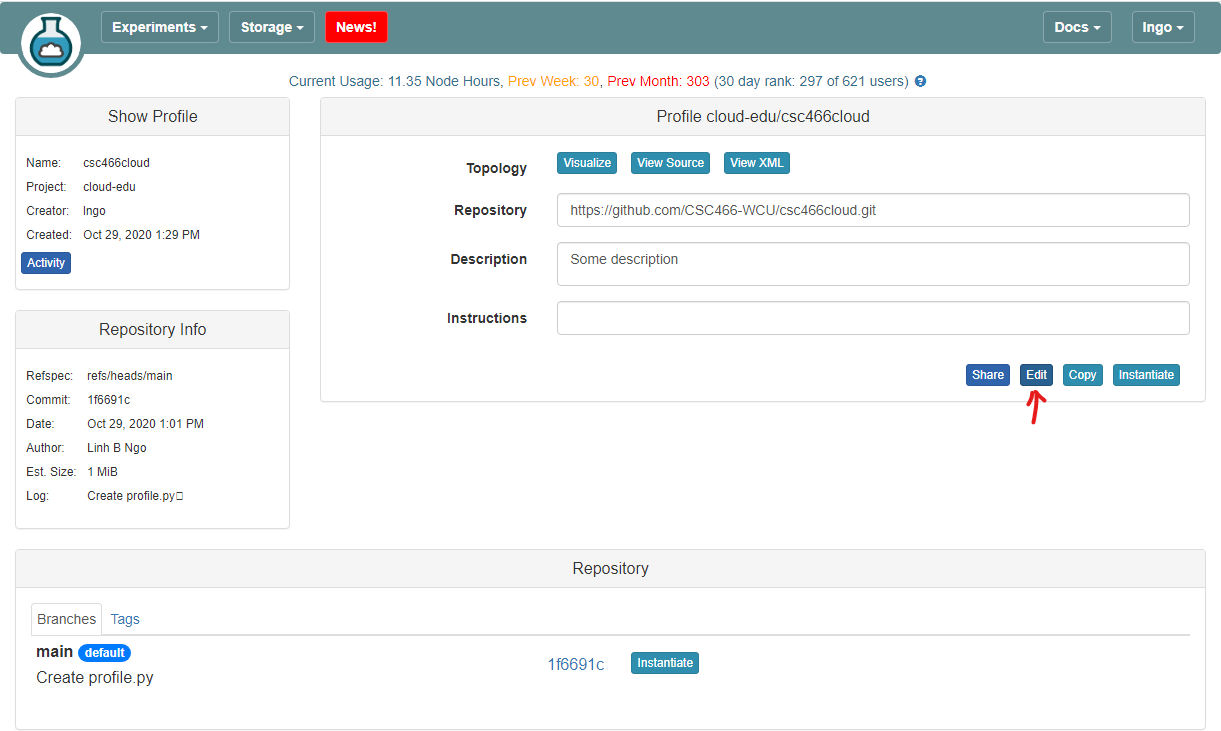The width and height of the screenshot is (1221, 731).
Task: Open View XML for the topology
Action: [757, 163]
